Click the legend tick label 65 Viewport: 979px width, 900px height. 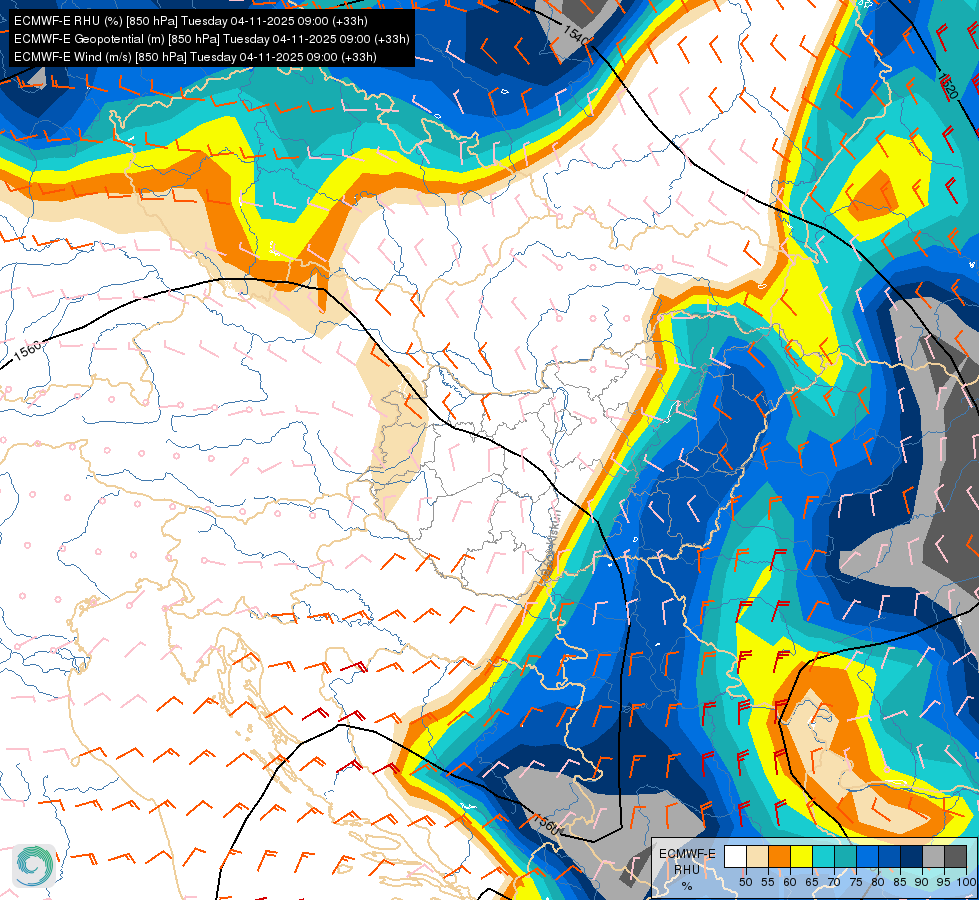pos(812,883)
